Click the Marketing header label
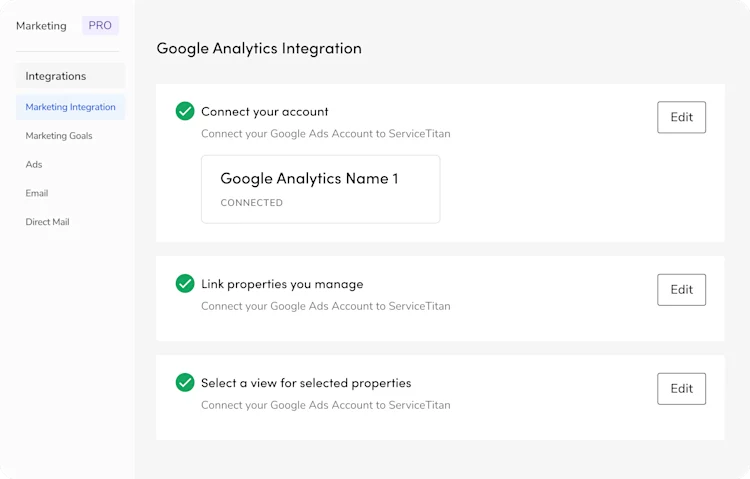750x479 pixels. (x=41, y=26)
